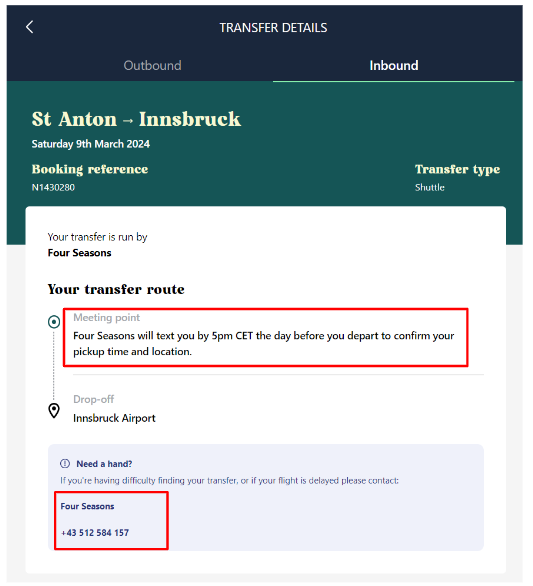The image size is (533, 586).
Task: Click the Four Seasons transfer operator name
Action: point(80,253)
